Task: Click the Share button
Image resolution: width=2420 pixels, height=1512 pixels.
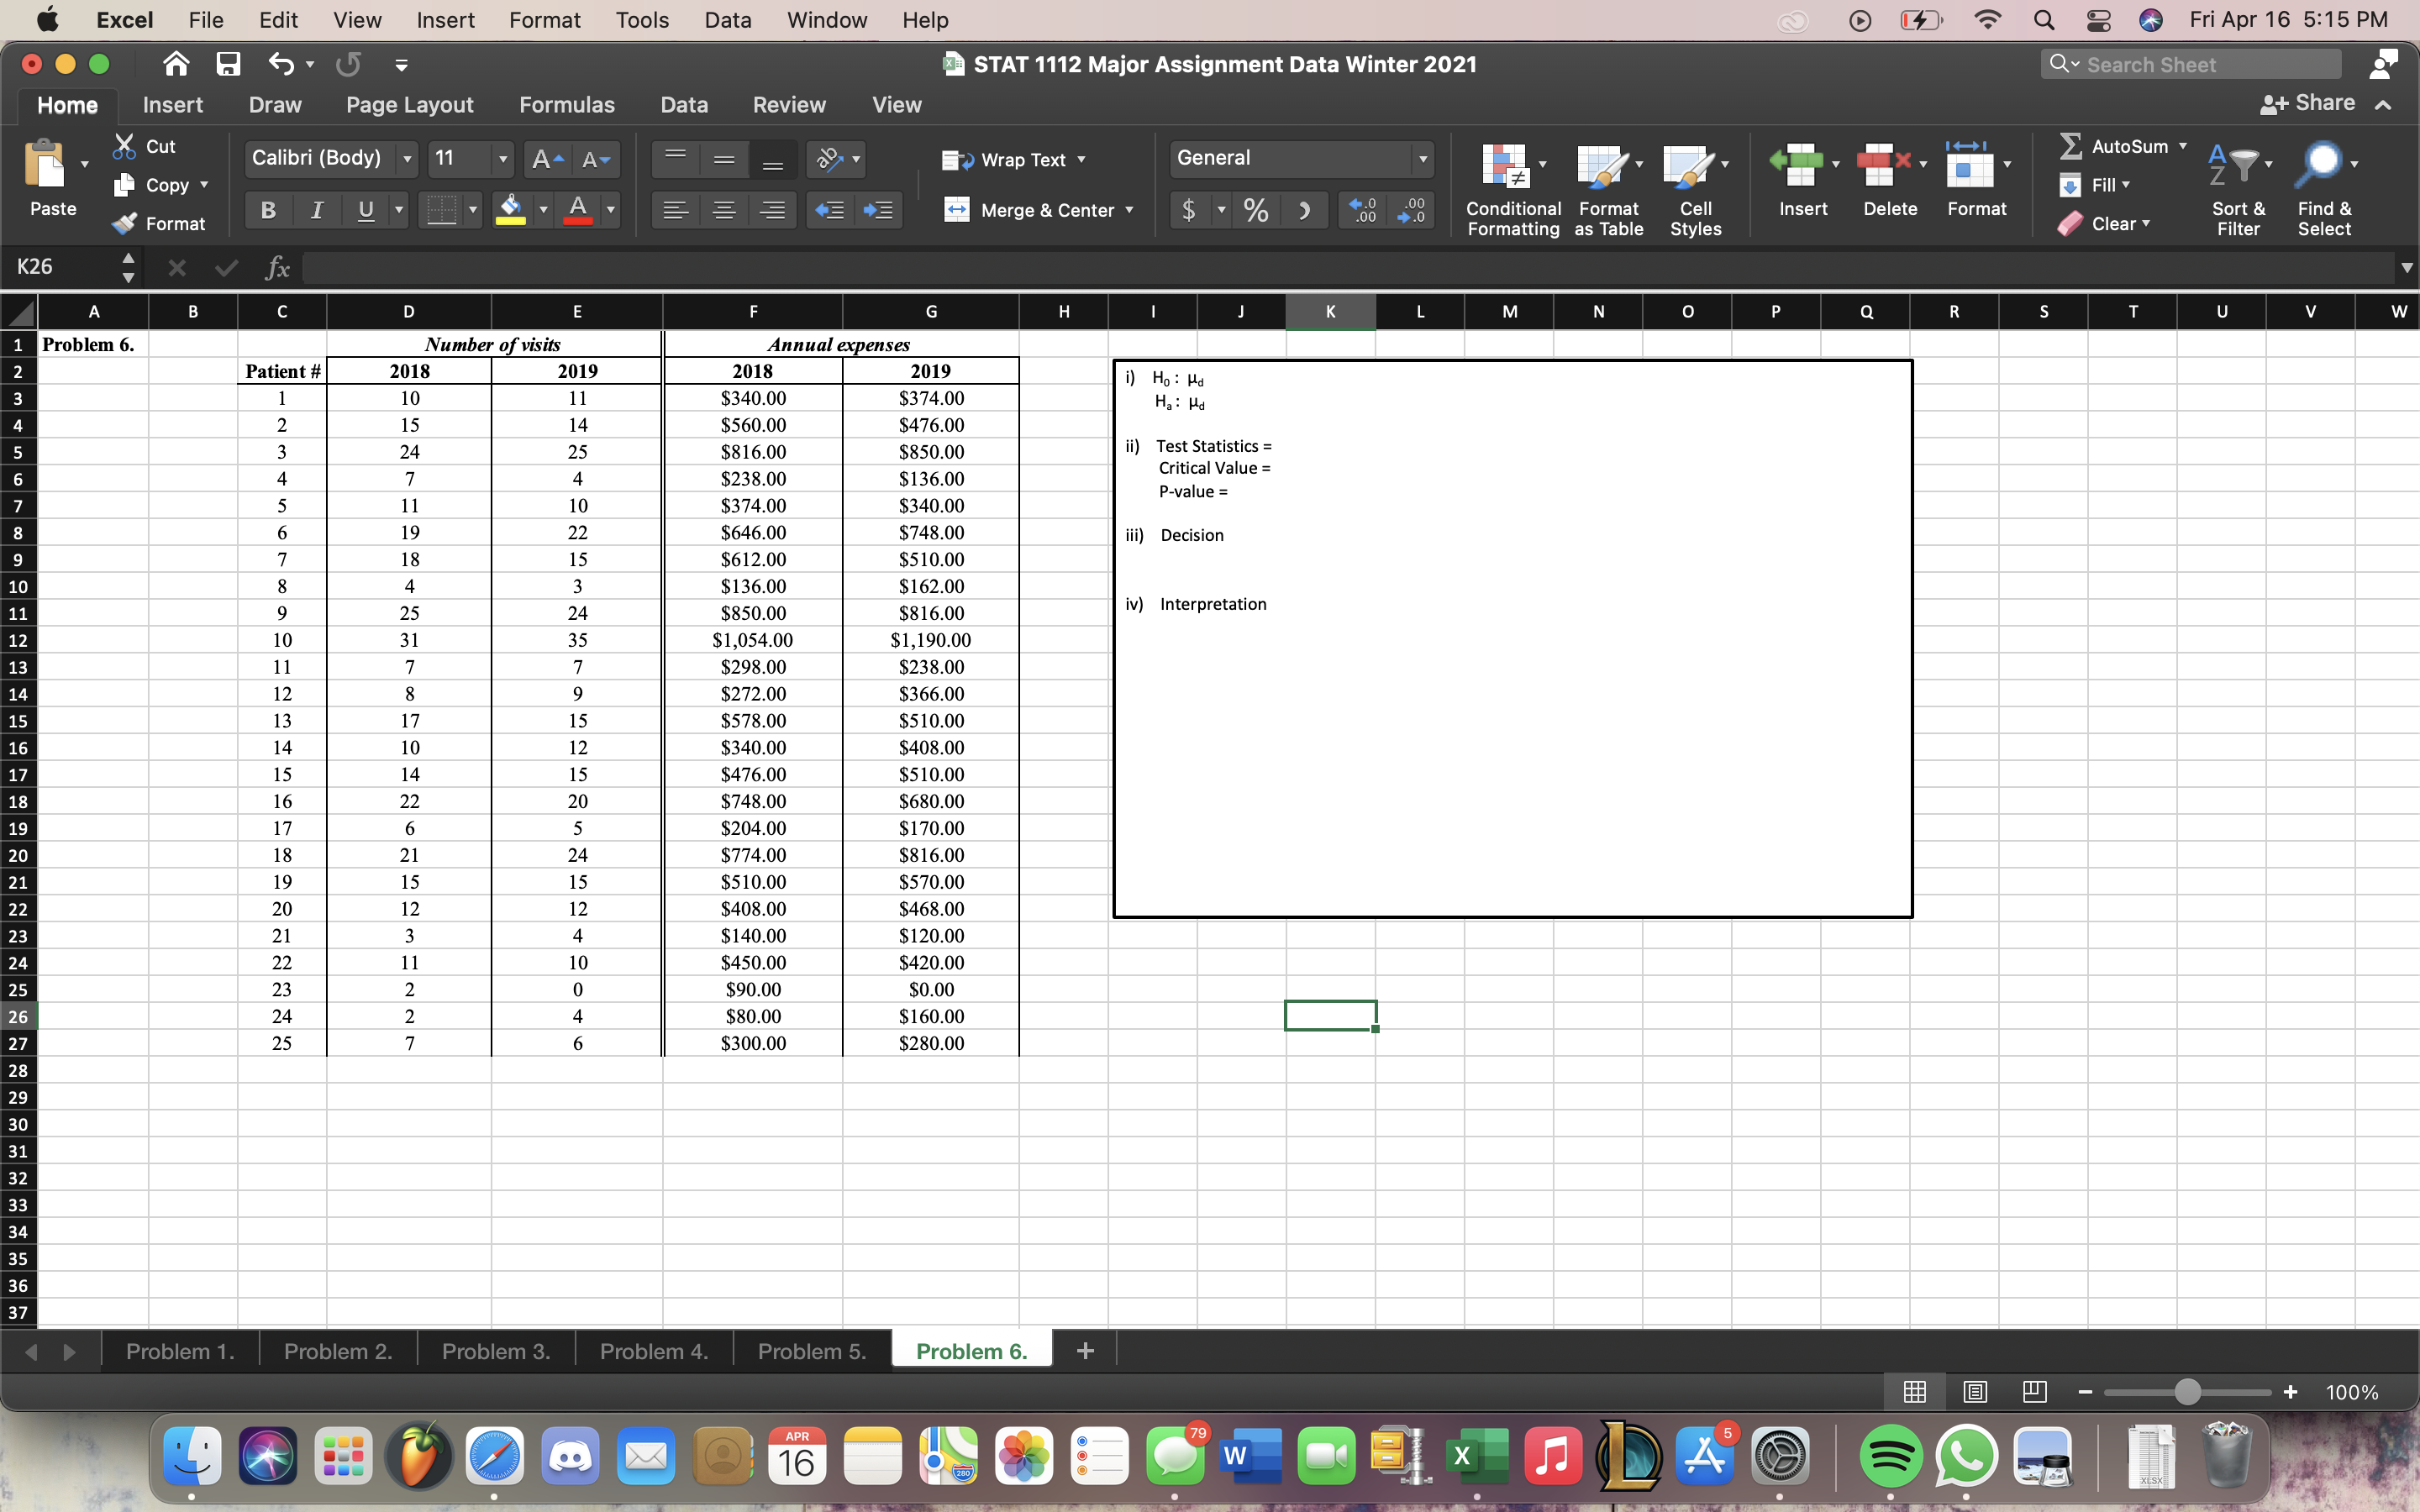Action: point(2308,104)
